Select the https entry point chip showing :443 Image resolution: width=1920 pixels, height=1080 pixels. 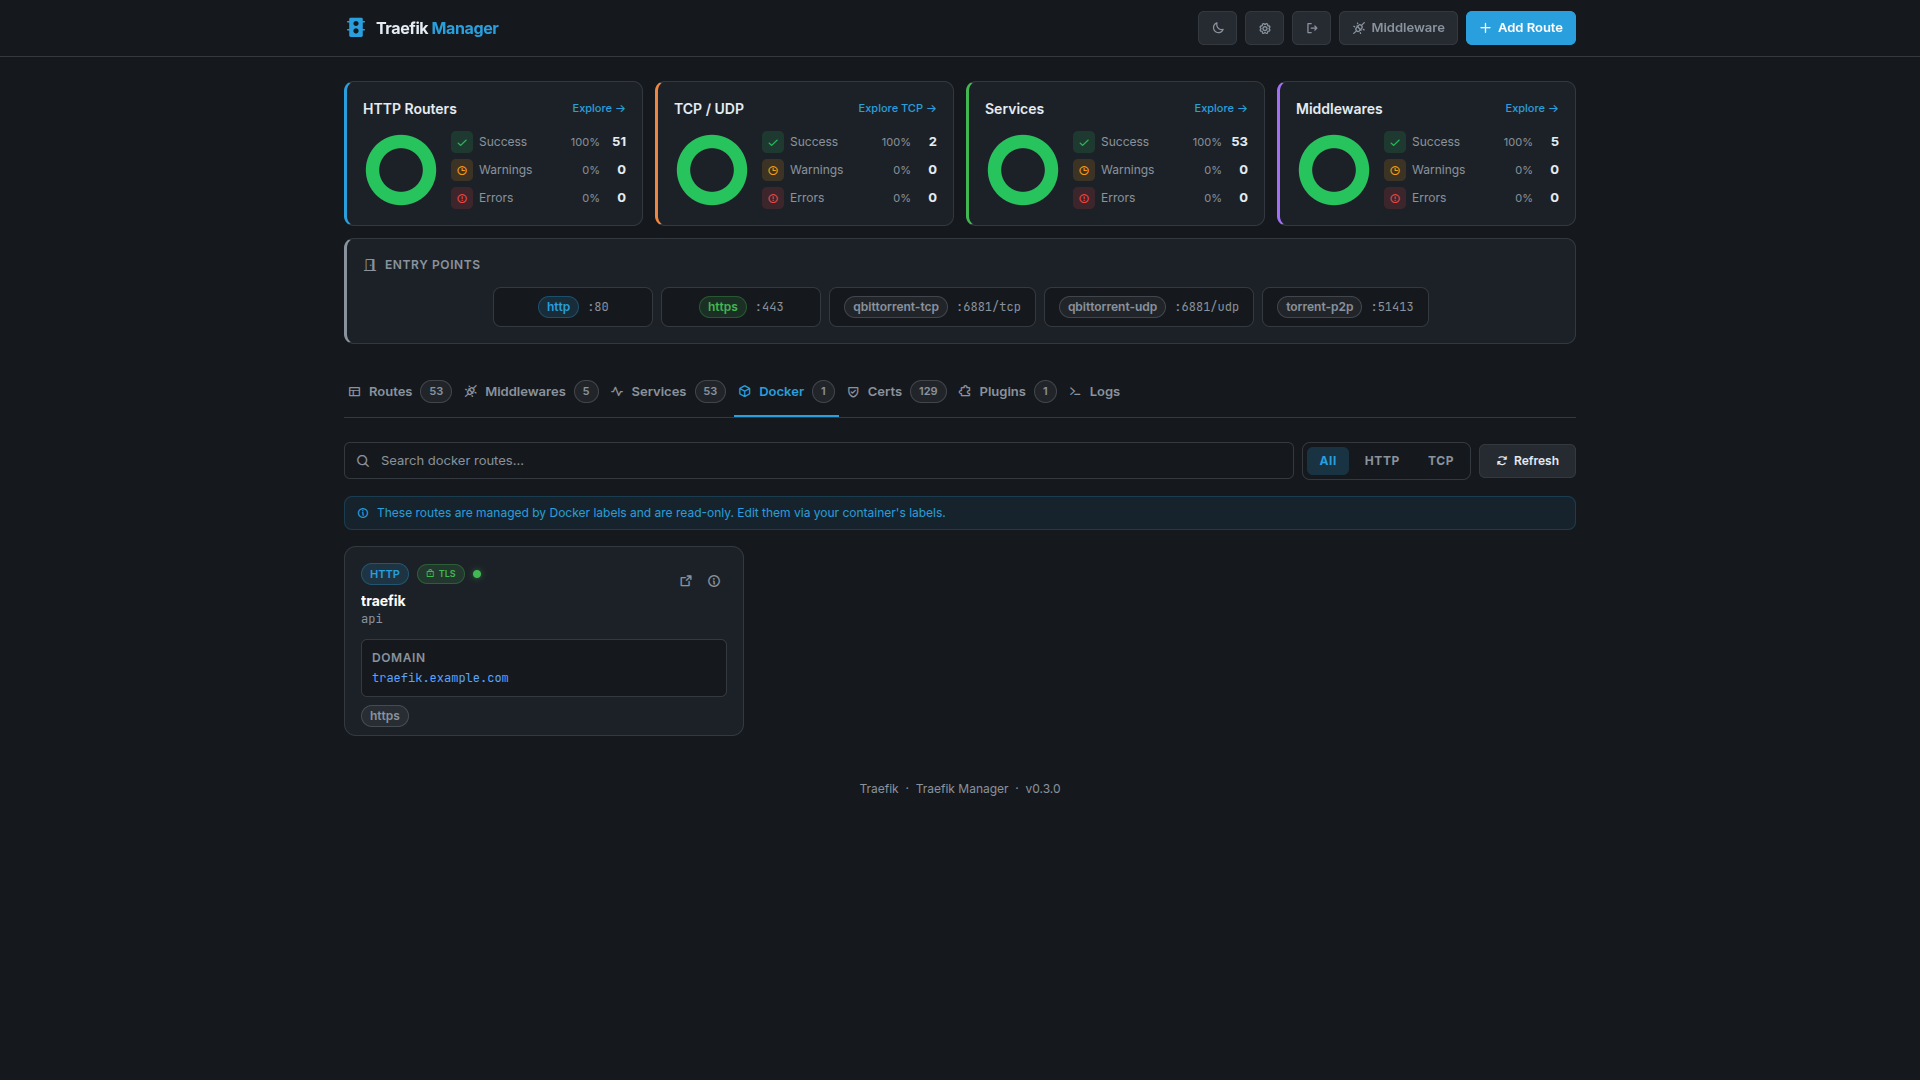point(740,306)
